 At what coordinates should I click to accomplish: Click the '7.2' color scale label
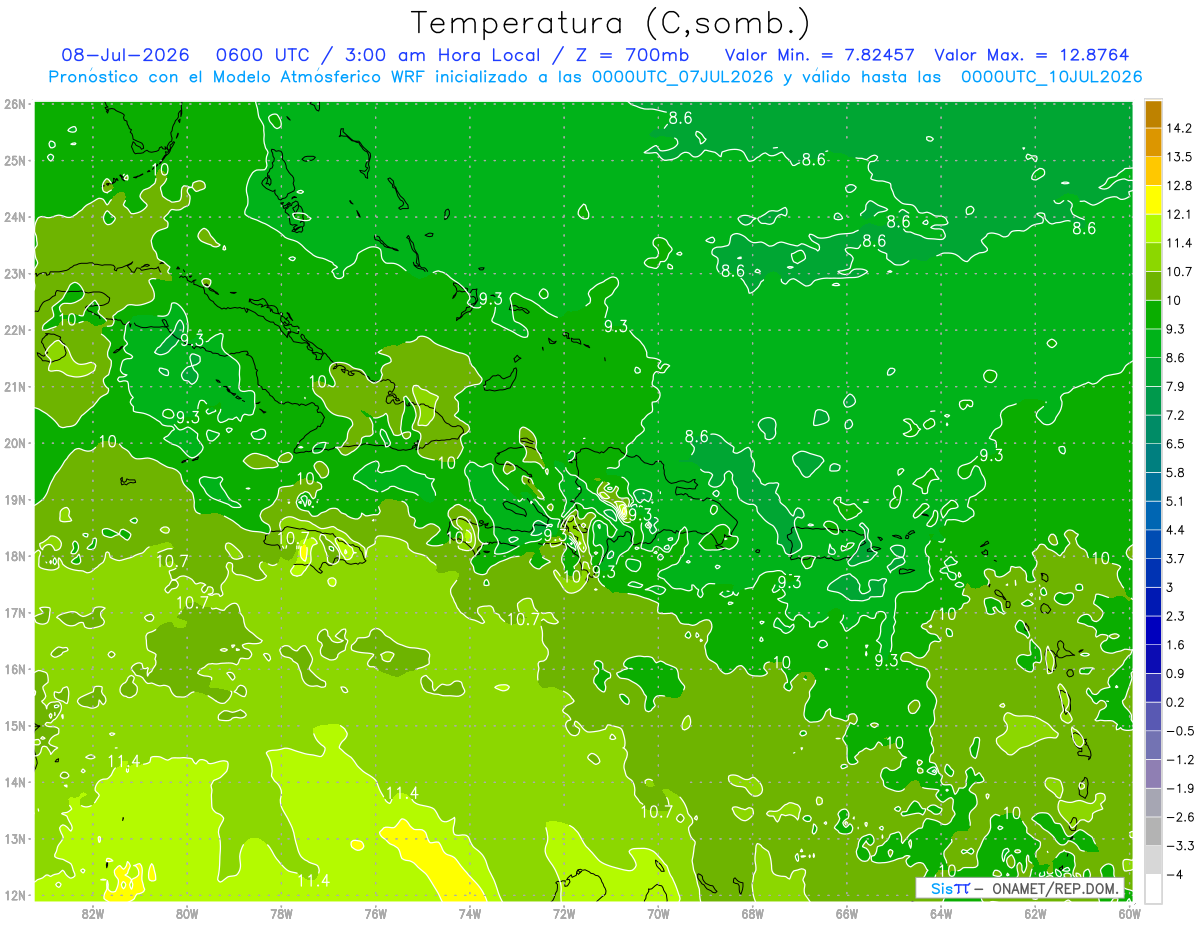pyautogui.click(x=1175, y=414)
